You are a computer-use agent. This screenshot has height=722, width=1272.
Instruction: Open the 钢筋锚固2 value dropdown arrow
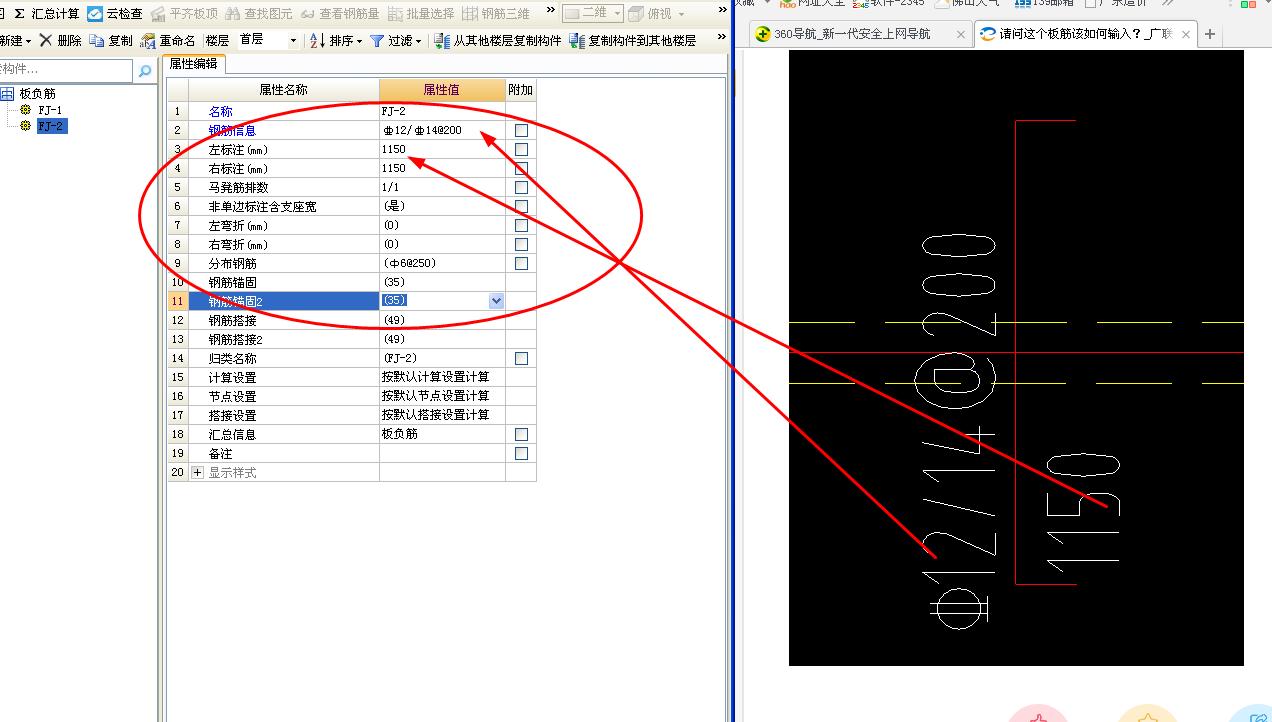point(496,301)
